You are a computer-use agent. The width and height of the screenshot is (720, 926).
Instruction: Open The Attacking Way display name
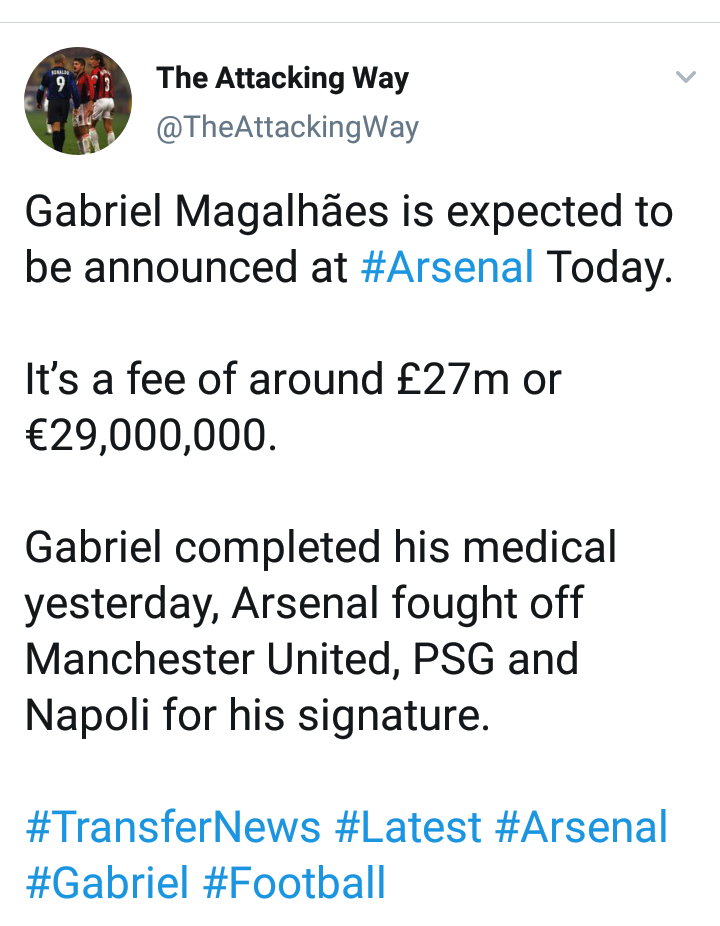[x=283, y=79]
